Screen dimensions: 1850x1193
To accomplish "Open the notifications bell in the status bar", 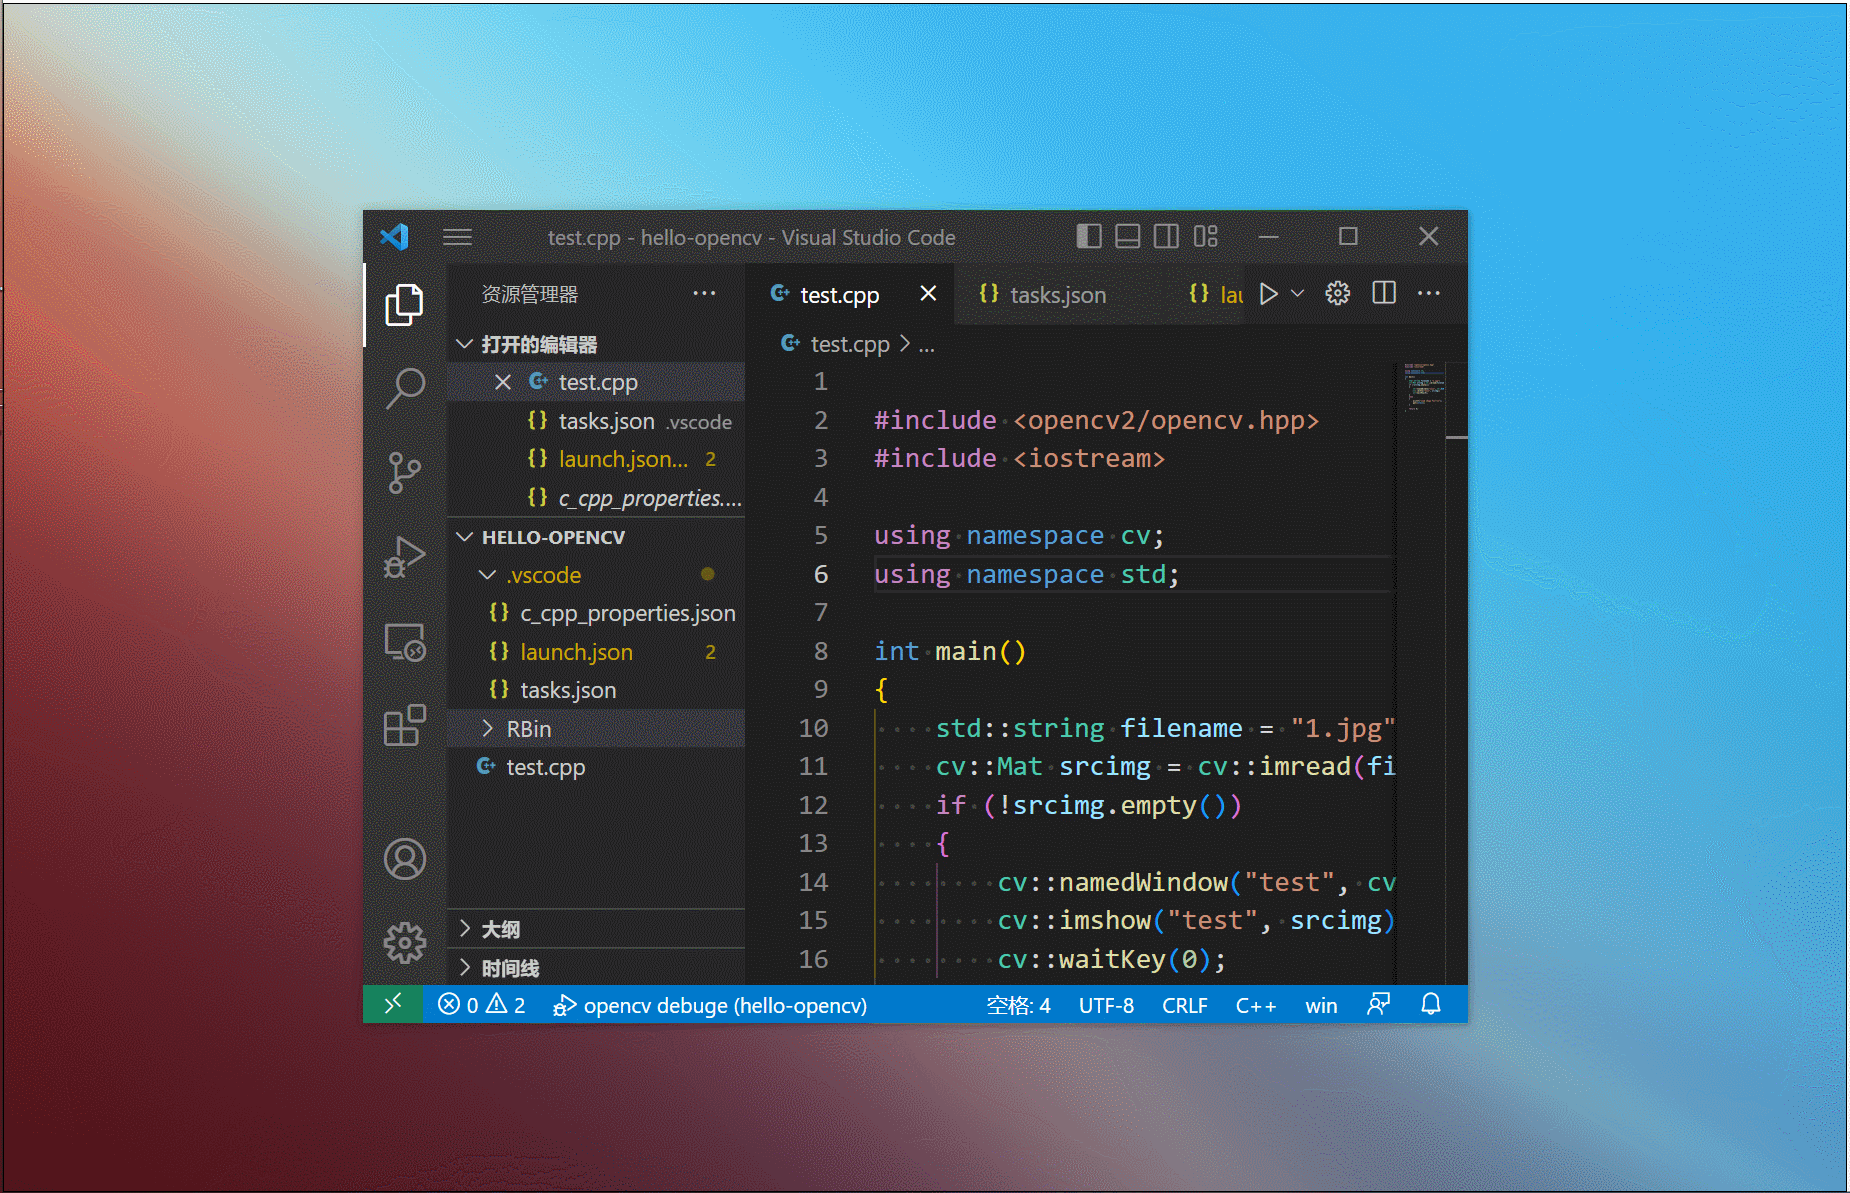I will [1430, 1005].
